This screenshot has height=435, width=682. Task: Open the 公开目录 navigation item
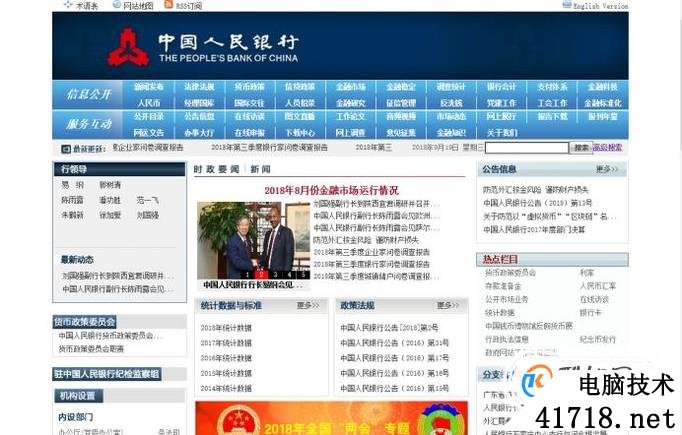pyautogui.click(x=149, y=116)
